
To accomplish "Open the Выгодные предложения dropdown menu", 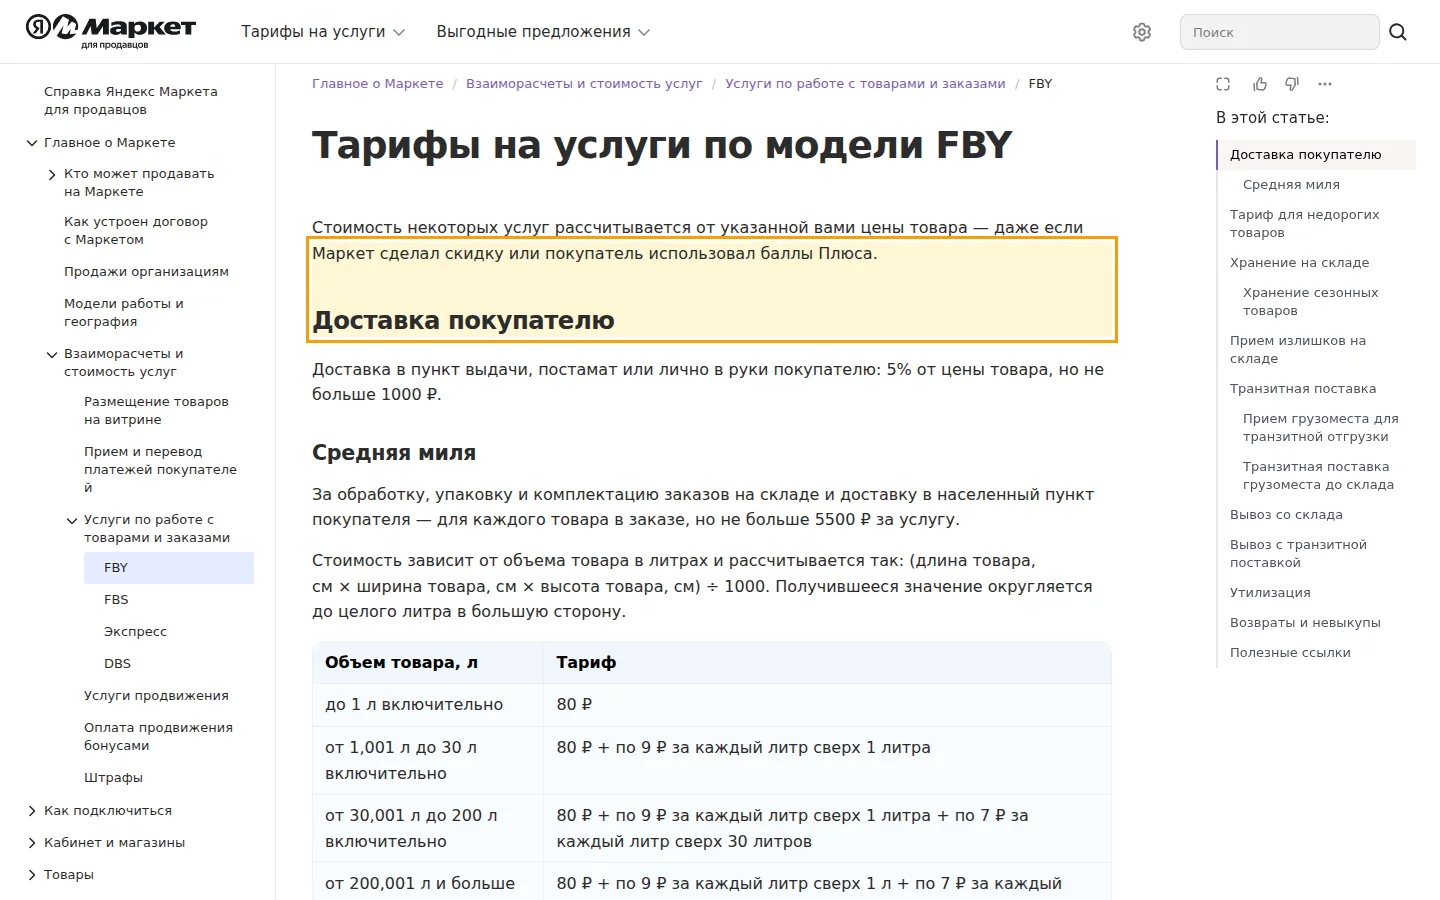I will click(x=543, y=32).
